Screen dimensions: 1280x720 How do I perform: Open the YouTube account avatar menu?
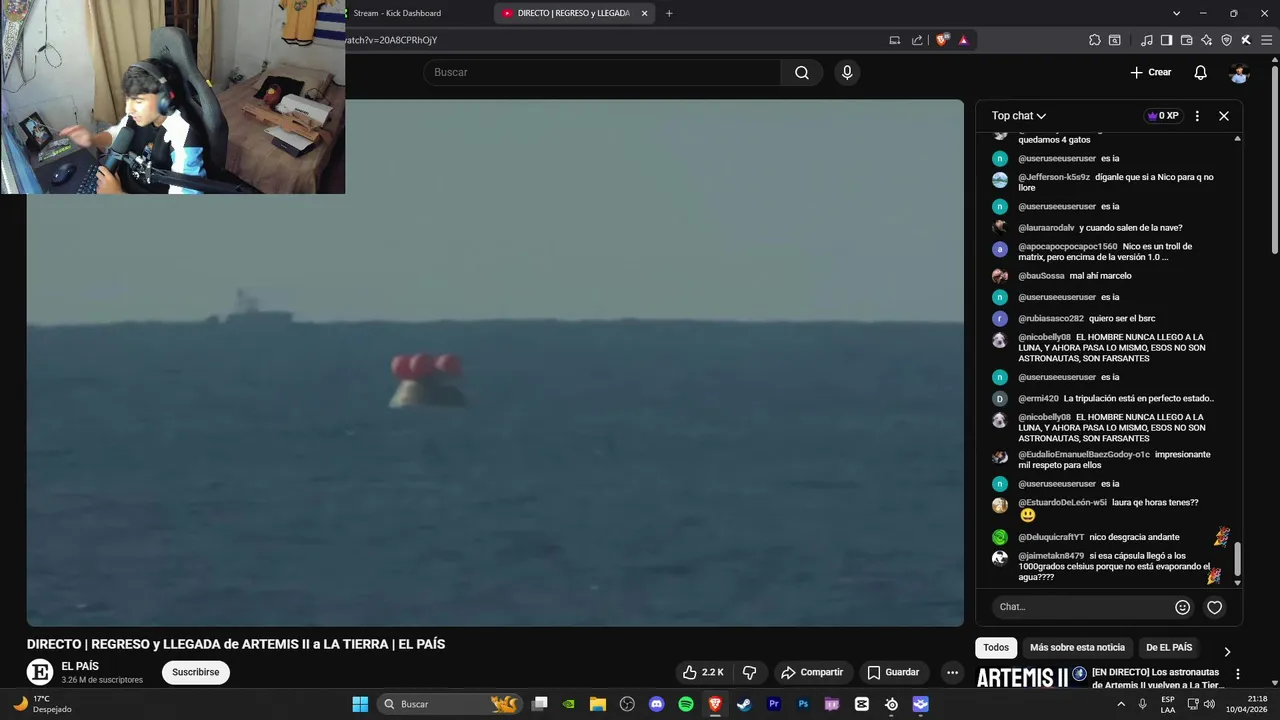1239,73
